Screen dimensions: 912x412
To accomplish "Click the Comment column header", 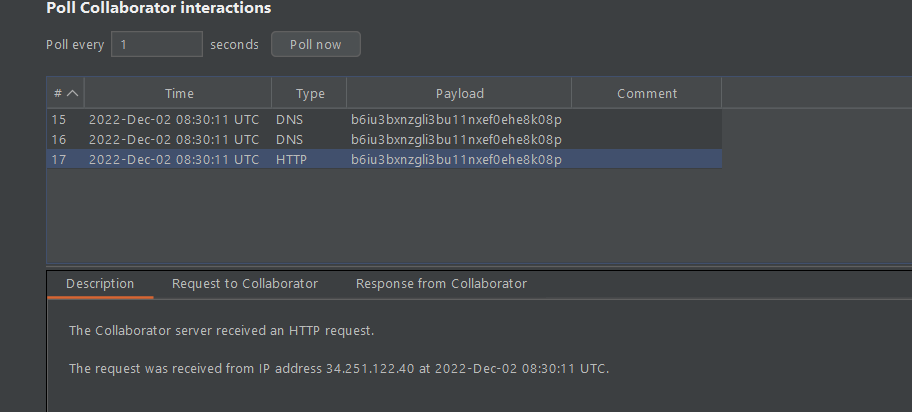I will [x=646, y=93].
